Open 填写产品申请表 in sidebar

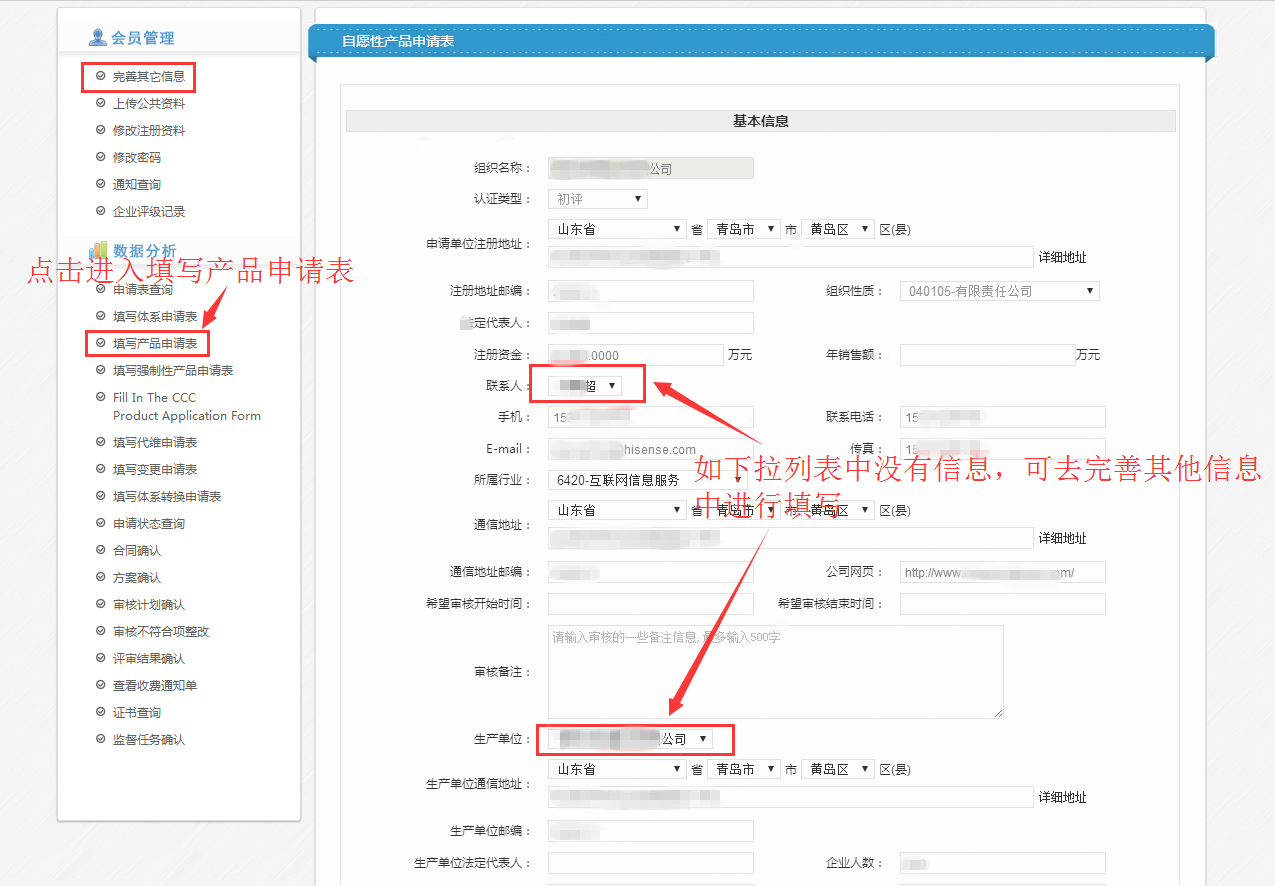click(154, 344)
